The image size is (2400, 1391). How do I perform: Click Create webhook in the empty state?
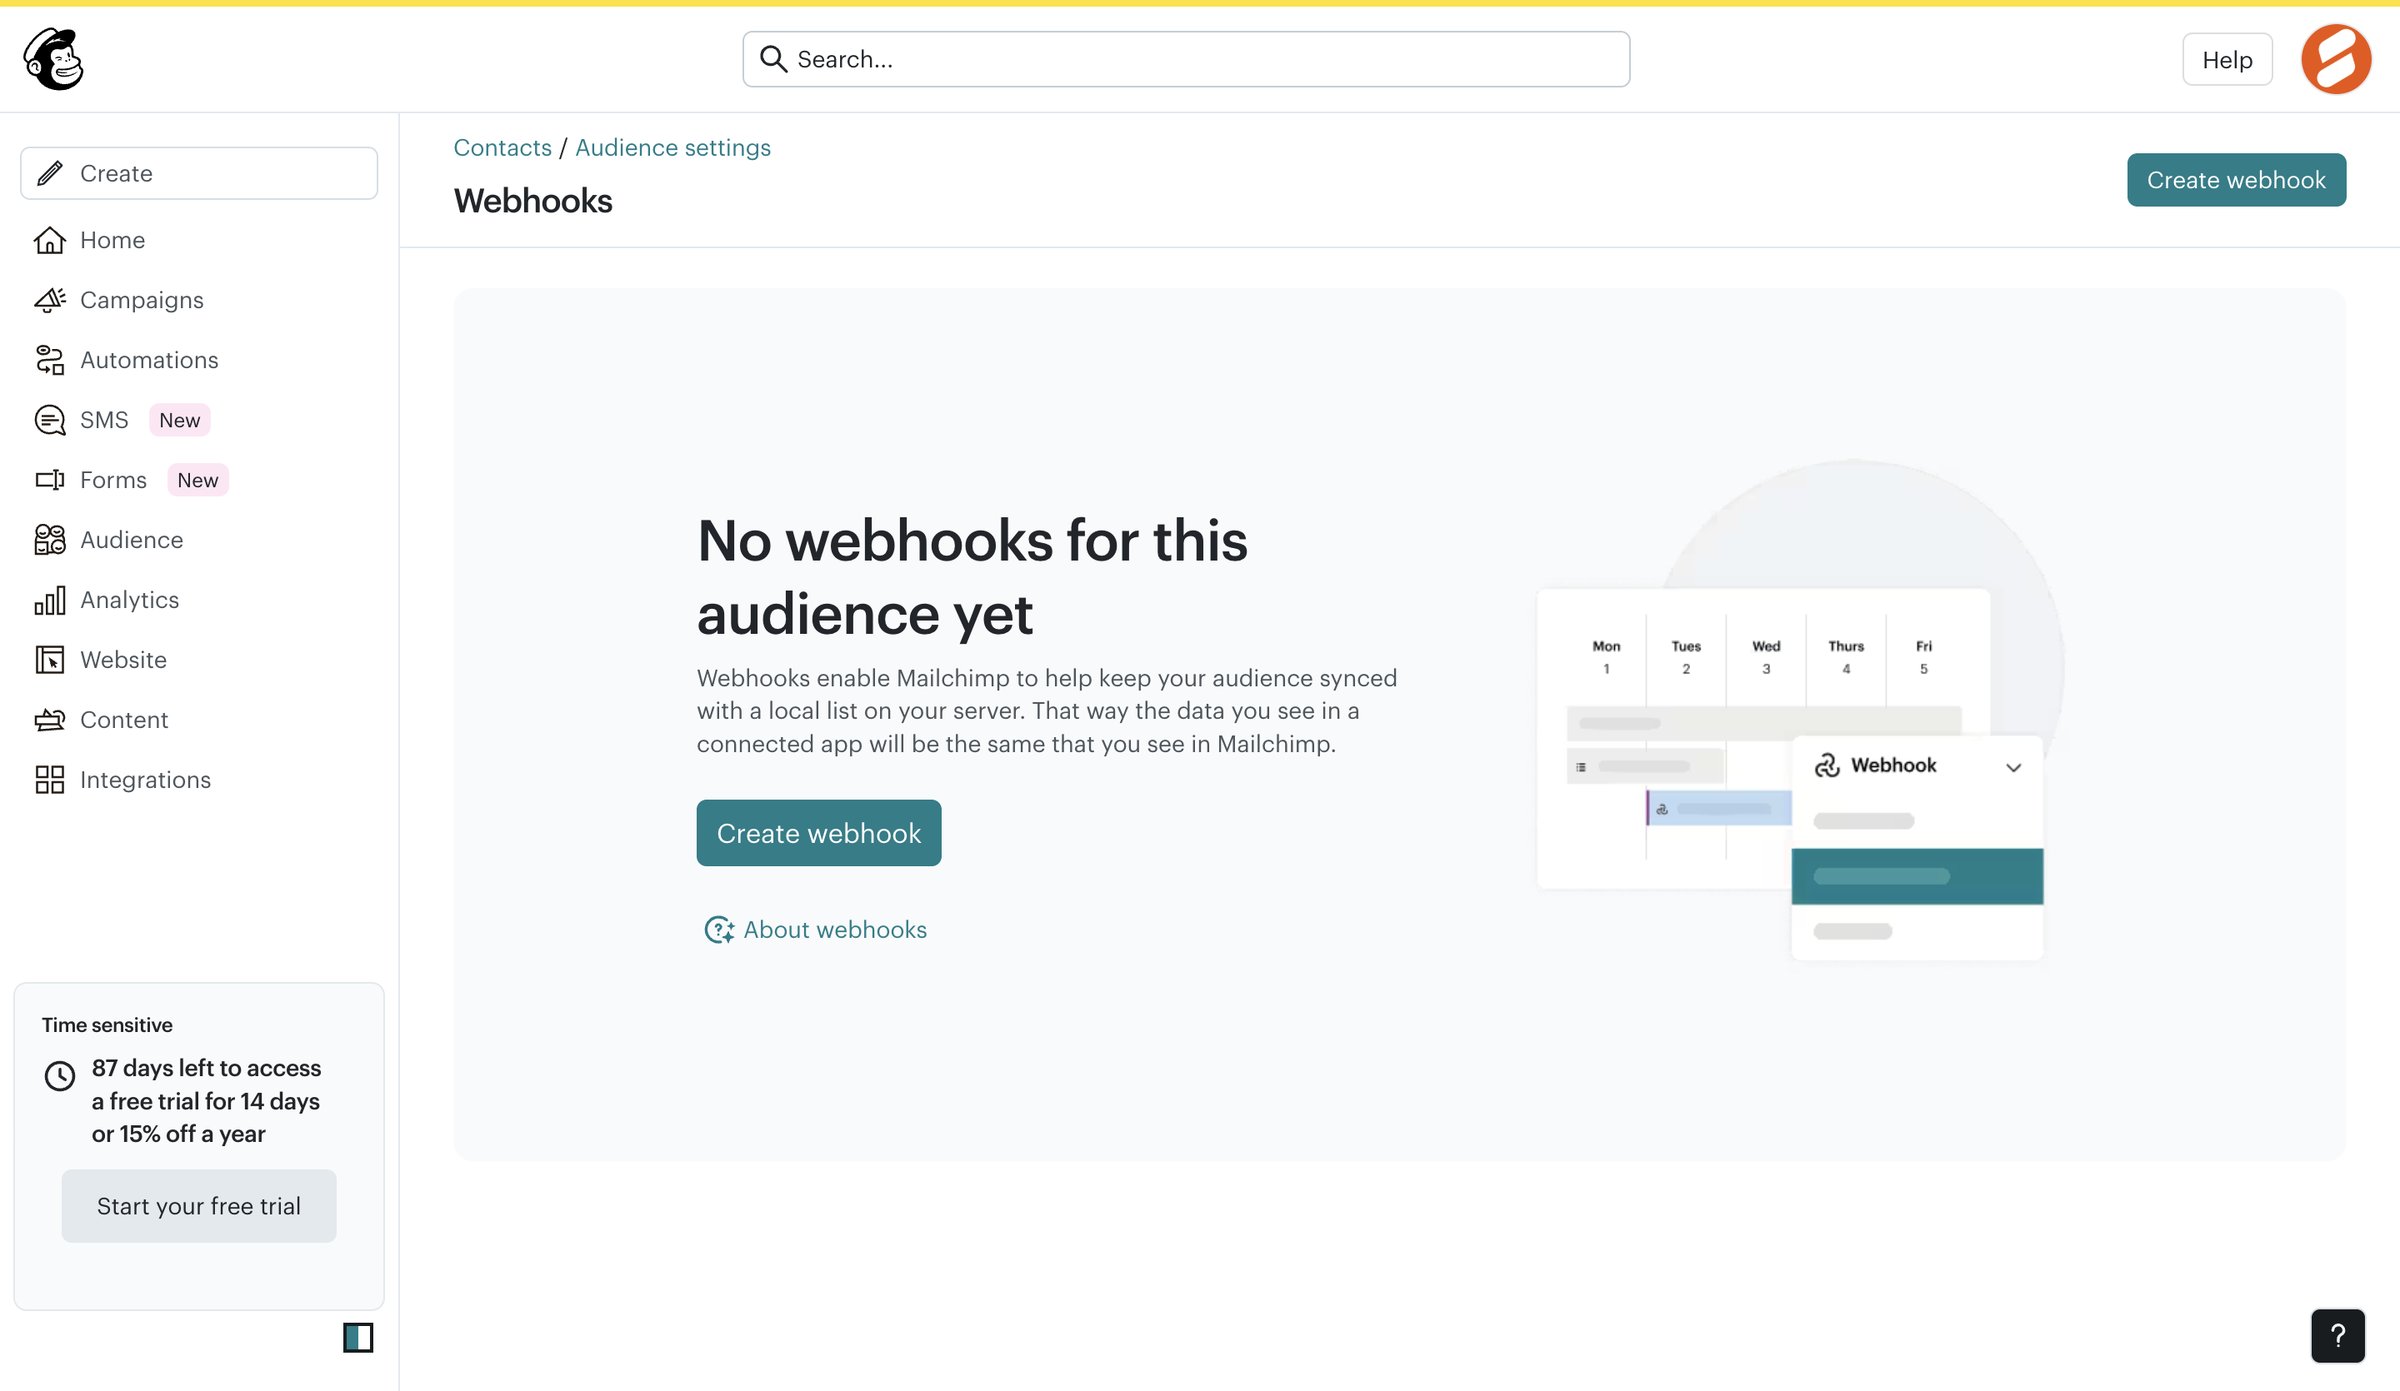coord(819,833)
